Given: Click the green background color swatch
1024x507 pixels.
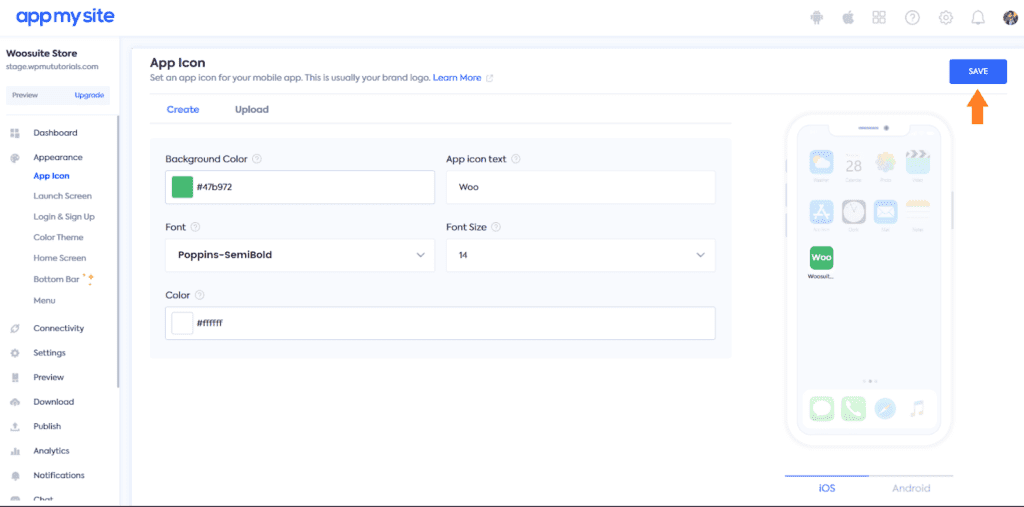Looking at the screenshot, I should tap(182, 187).
